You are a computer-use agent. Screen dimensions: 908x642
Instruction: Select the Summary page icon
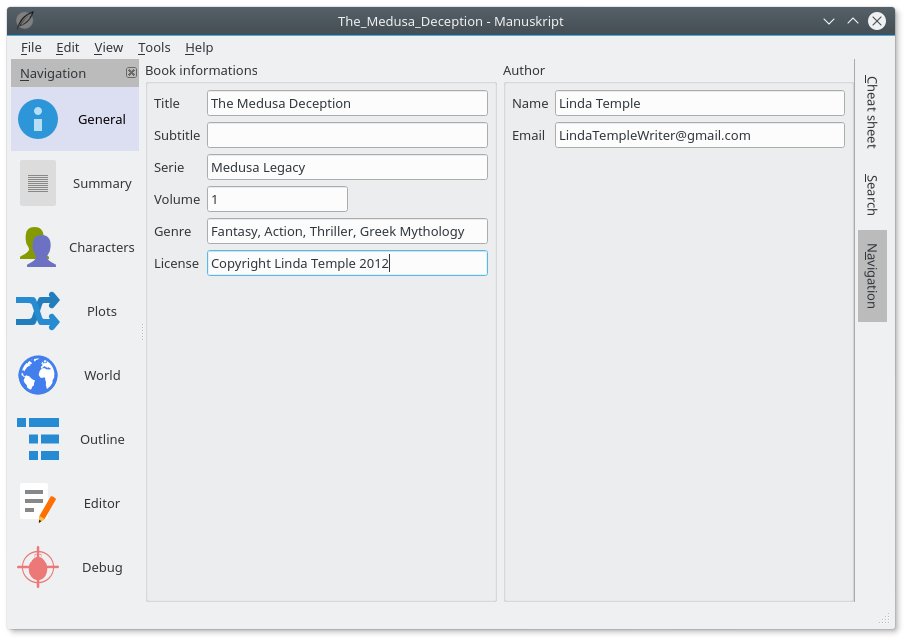point(38,183)
